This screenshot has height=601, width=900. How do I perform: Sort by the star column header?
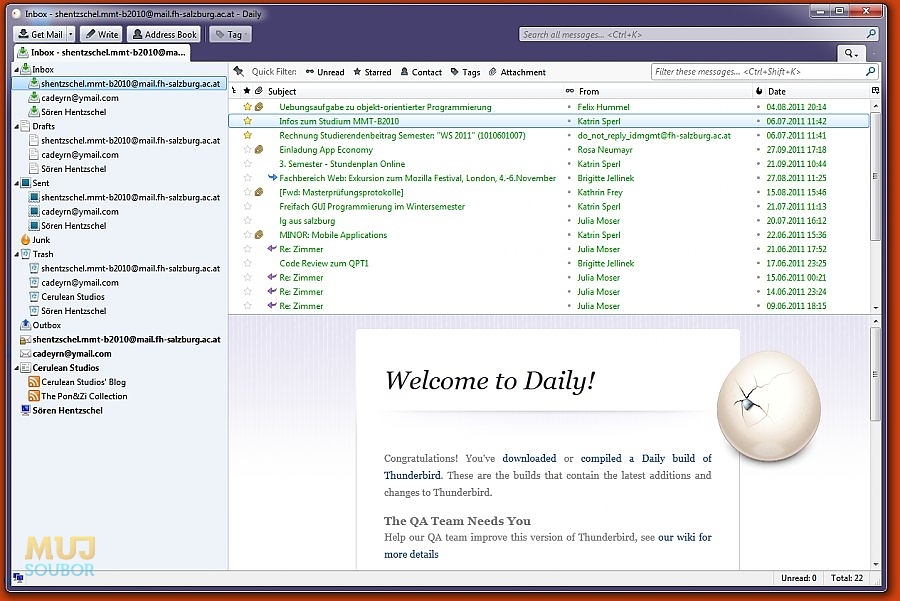(x=247, y=91)
